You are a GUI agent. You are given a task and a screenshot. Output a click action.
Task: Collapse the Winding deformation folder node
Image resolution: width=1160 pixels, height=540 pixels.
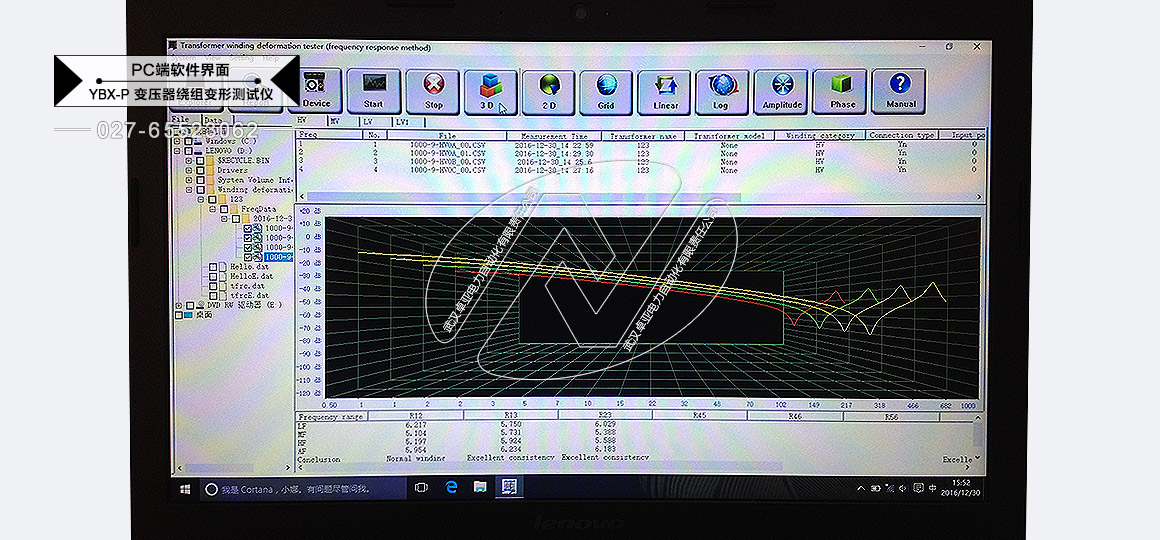(x=189, y=189)
